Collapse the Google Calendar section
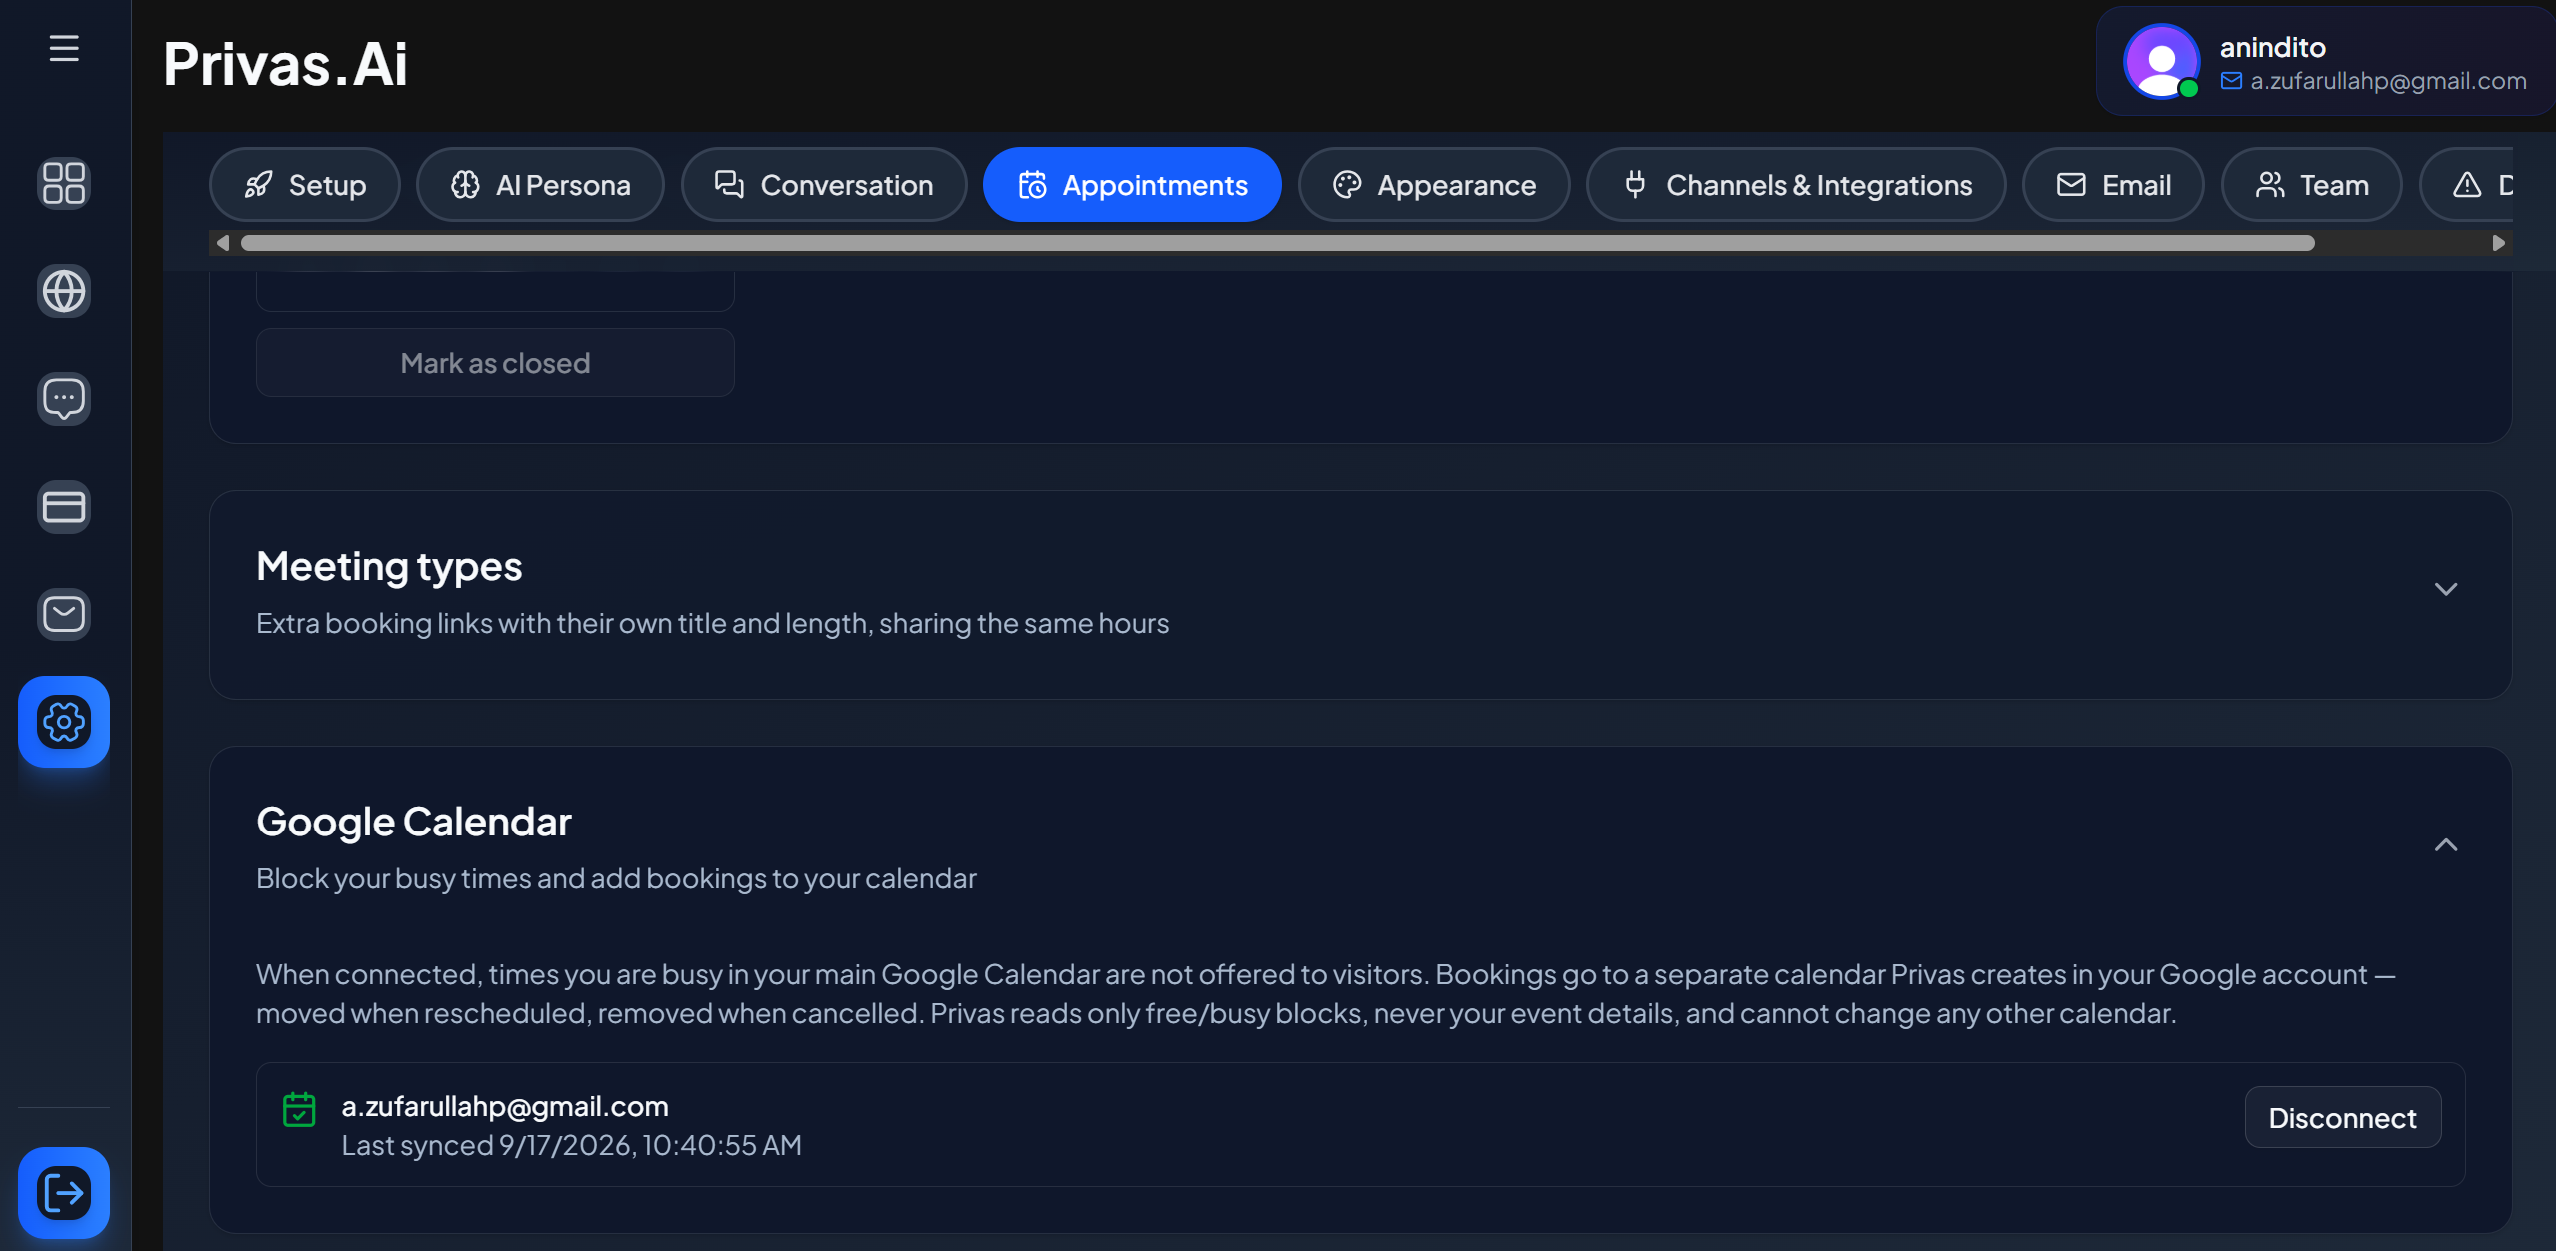 pyautogui.click(x=2446, y=845)
